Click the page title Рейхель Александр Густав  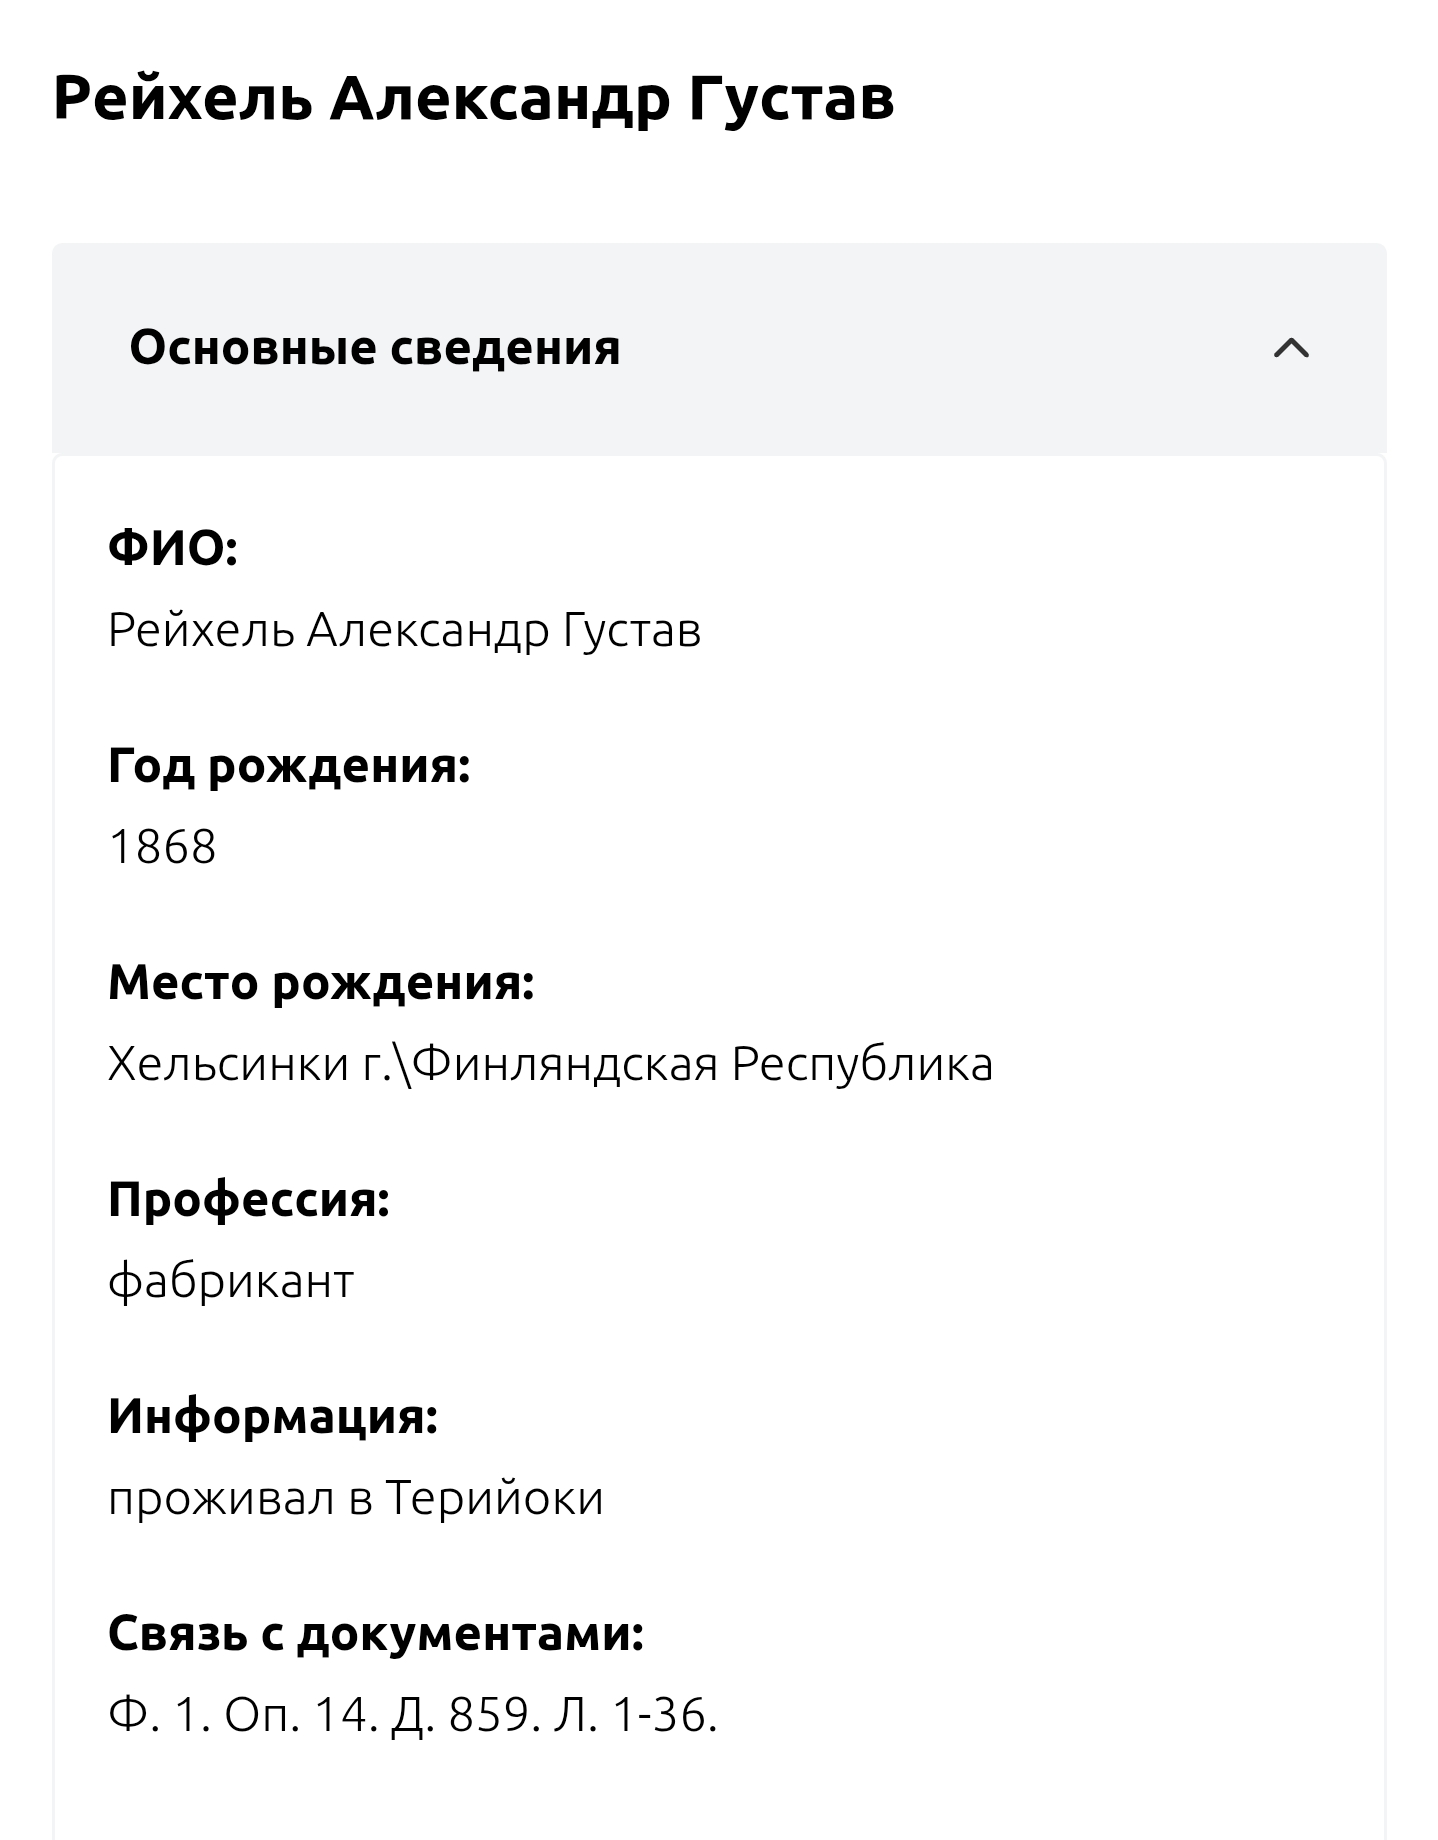coord(473,99)
